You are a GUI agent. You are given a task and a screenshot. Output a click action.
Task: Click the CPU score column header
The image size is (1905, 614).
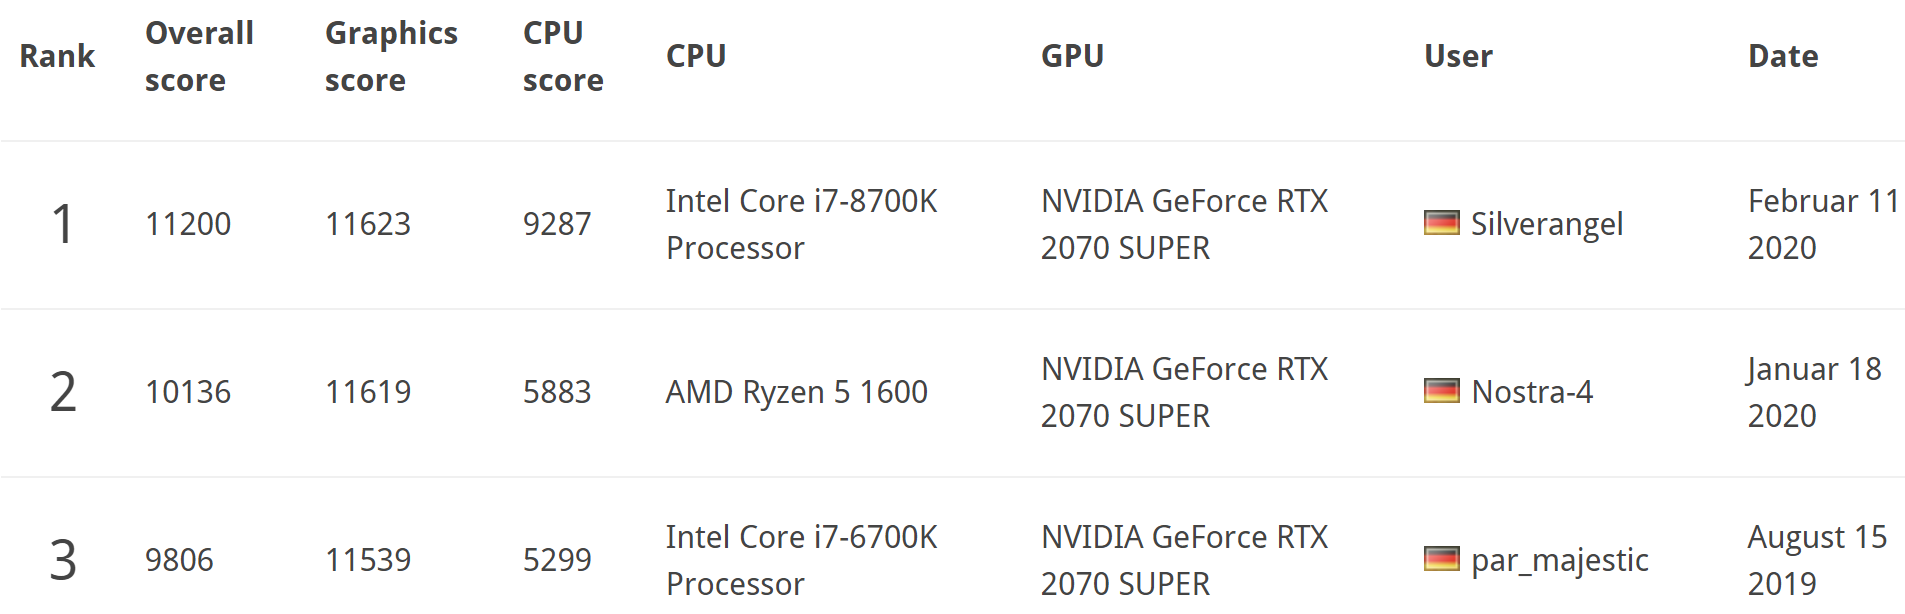(x=563, y=56)
